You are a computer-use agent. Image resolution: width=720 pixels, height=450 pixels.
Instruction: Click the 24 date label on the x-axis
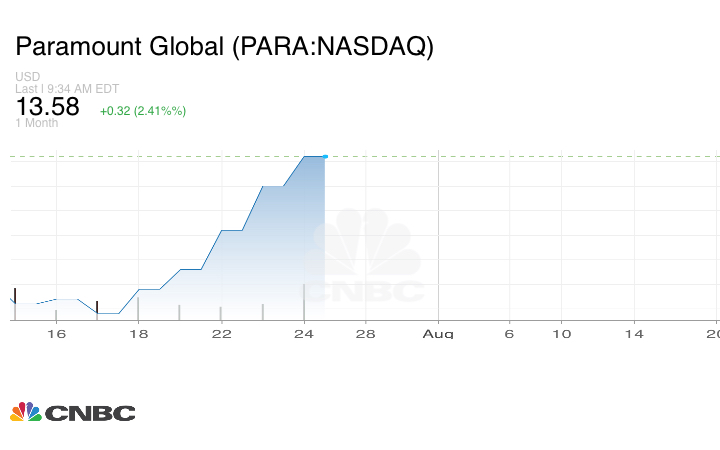click(x=304, y=333)
